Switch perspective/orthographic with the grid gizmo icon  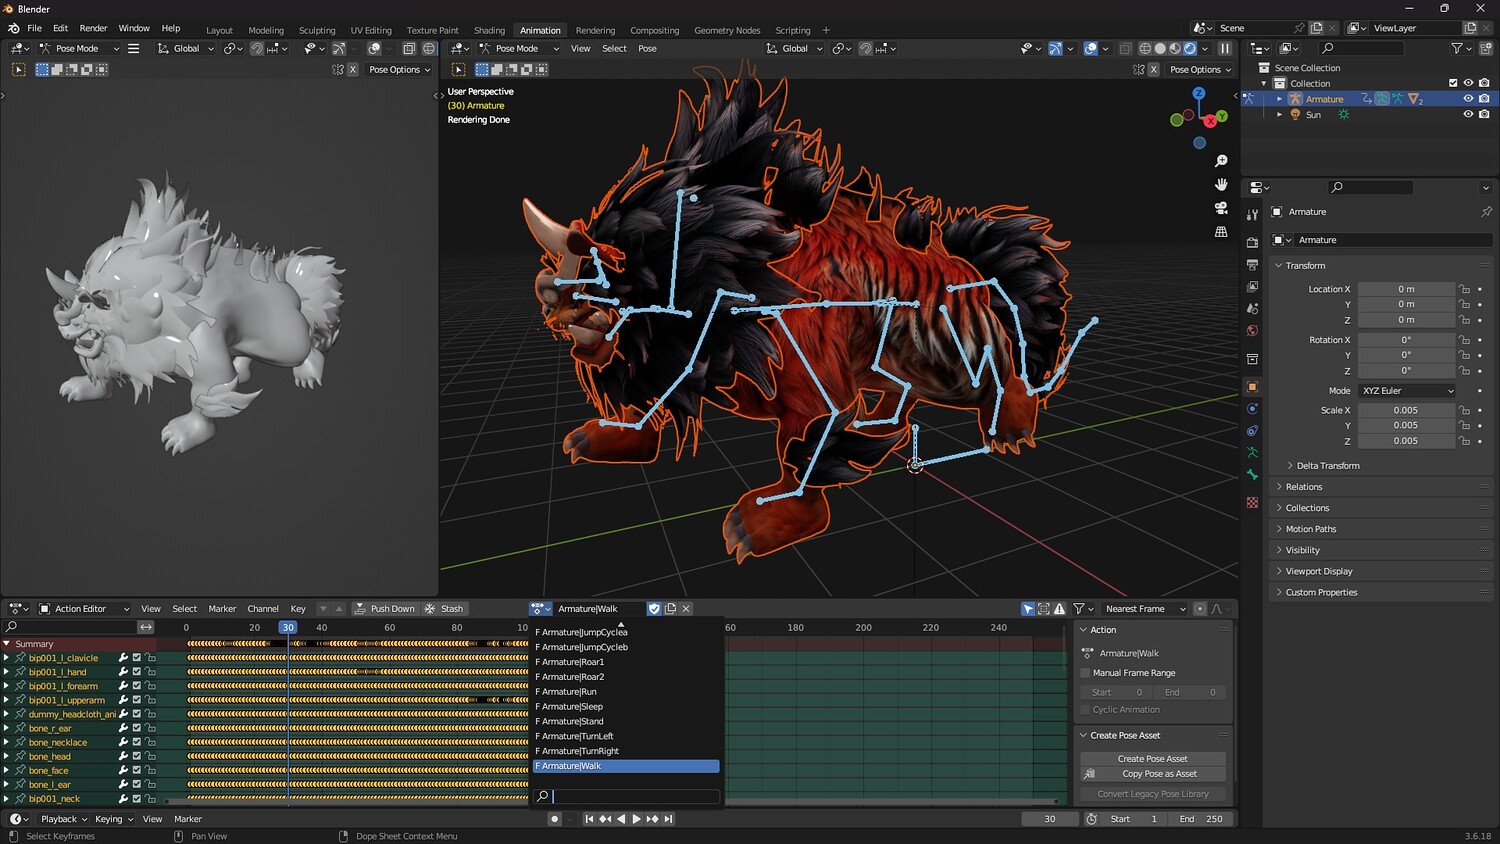pyautogui.click(x=1221, y=232)
